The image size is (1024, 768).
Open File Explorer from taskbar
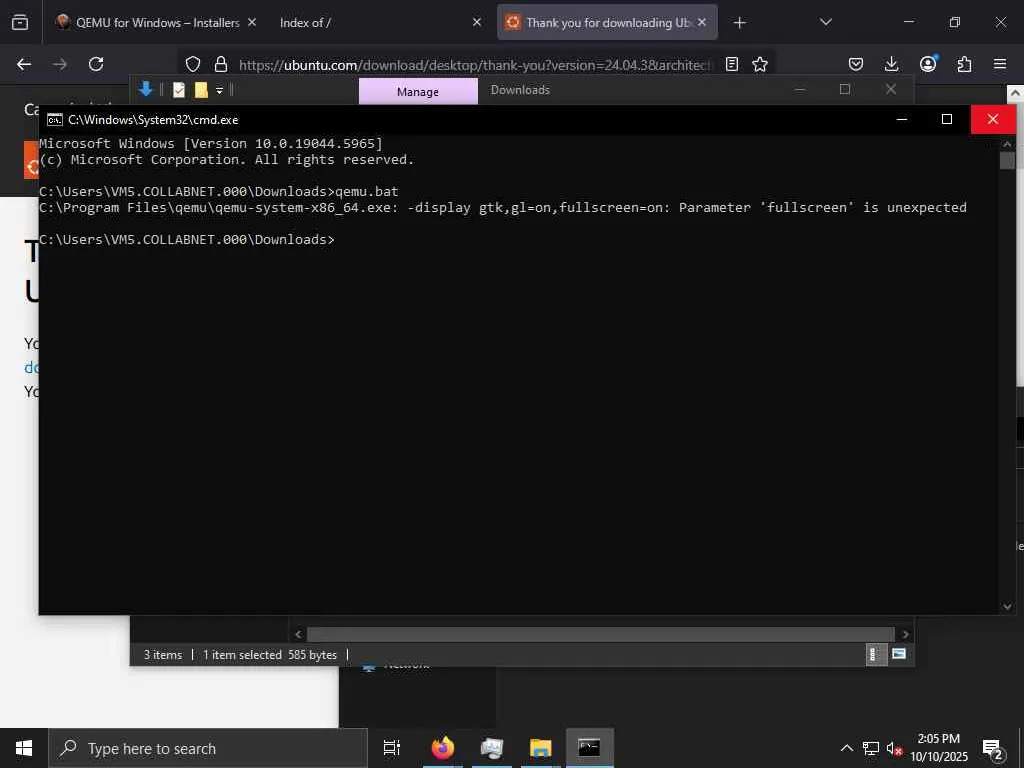(541, 748)
